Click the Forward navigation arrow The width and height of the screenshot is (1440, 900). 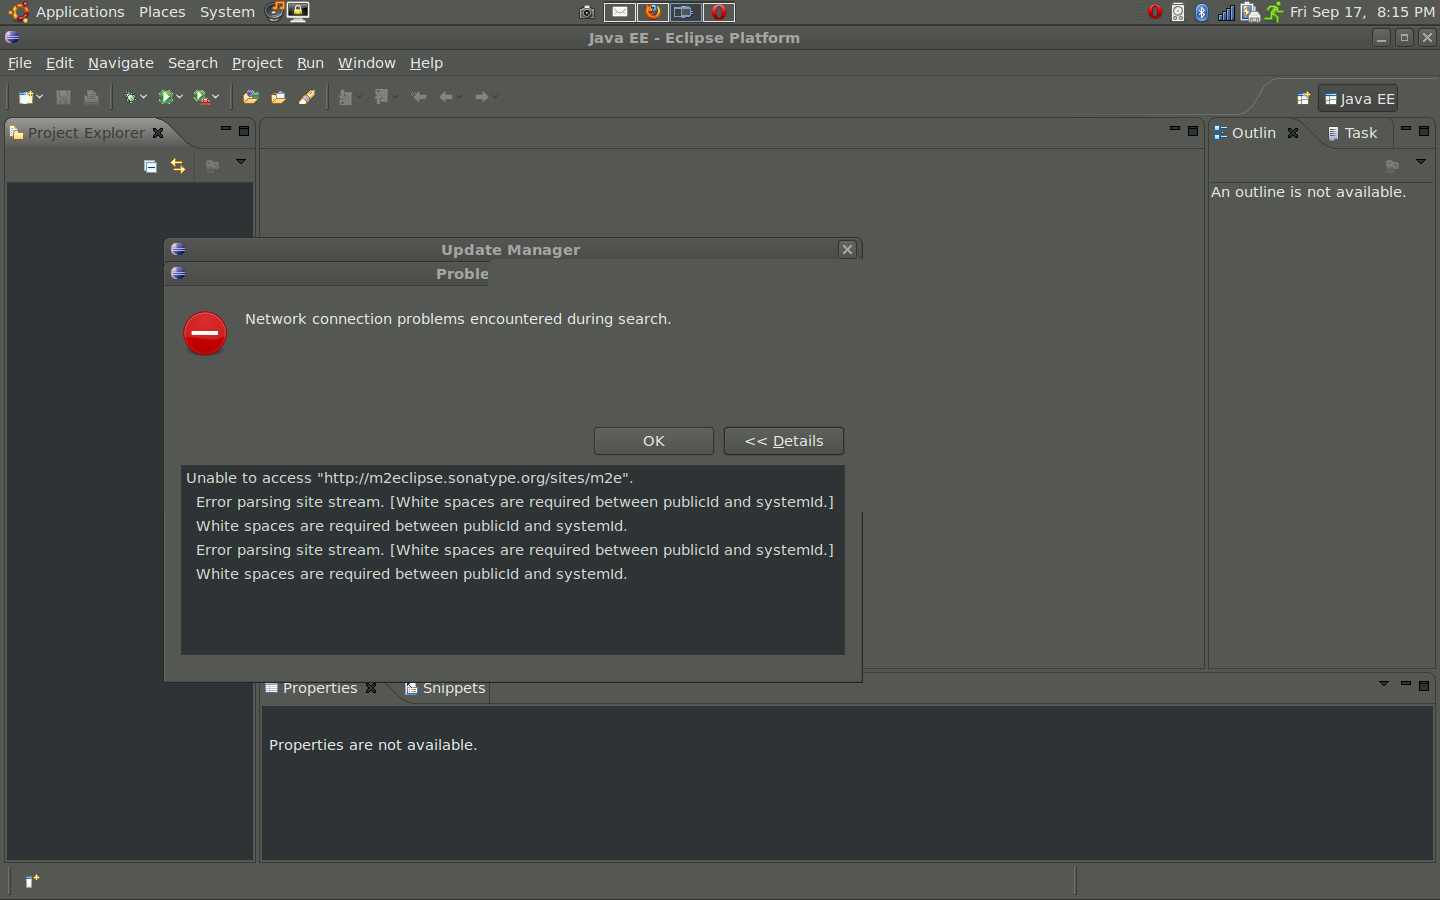tap(482, 97)
